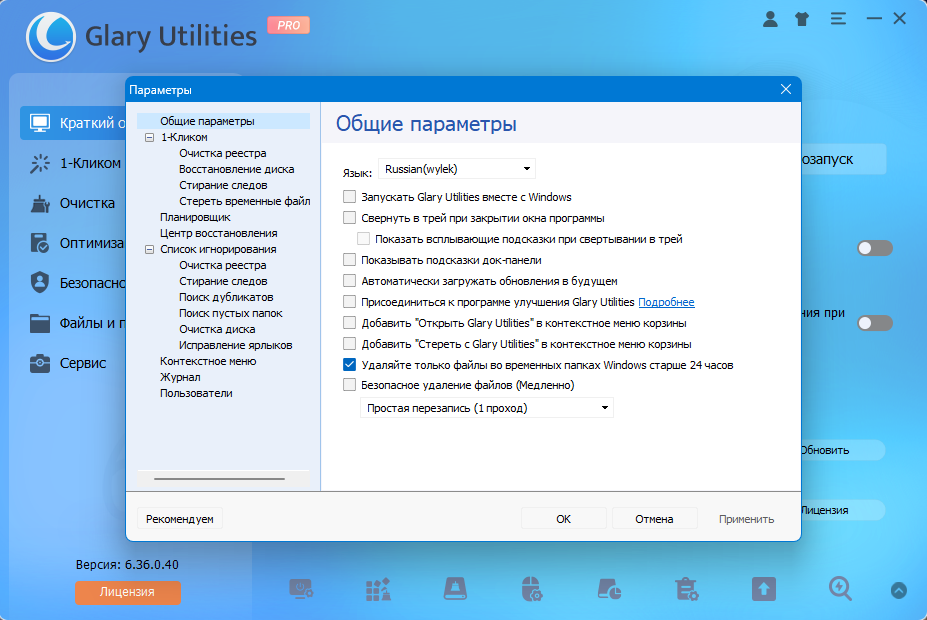
Task: Enable Запускать Glary Utilities вместе с Windows
Action: point(349,196)
